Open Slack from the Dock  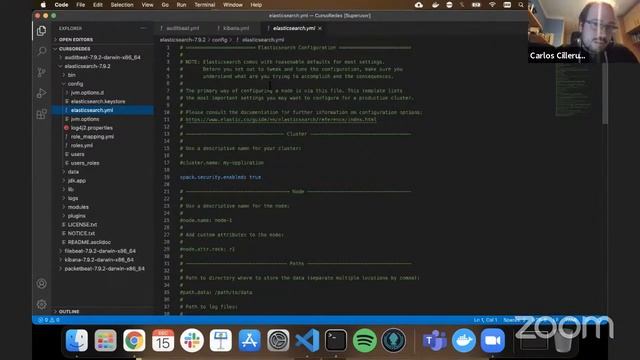tap(192, 340)
